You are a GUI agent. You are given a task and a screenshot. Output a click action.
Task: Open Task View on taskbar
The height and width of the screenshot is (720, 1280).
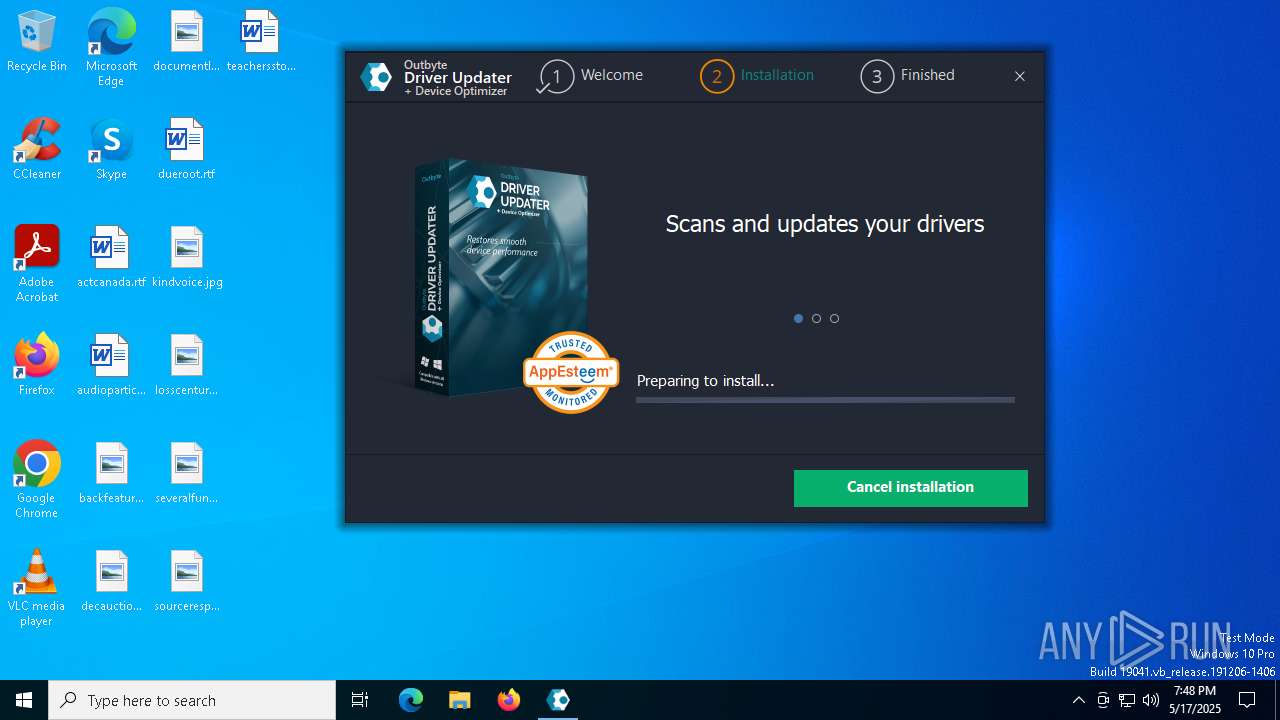360,700
